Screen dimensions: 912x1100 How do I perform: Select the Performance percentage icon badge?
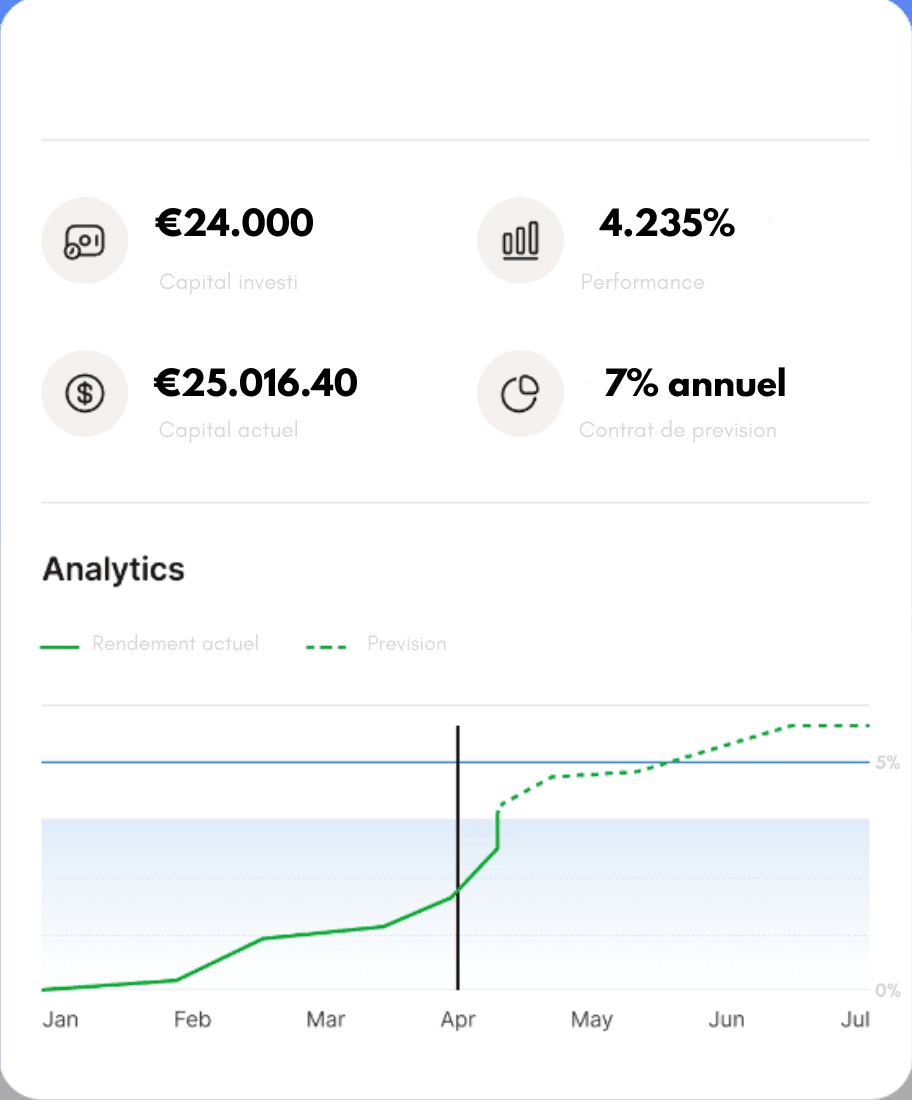pos(520,240)
